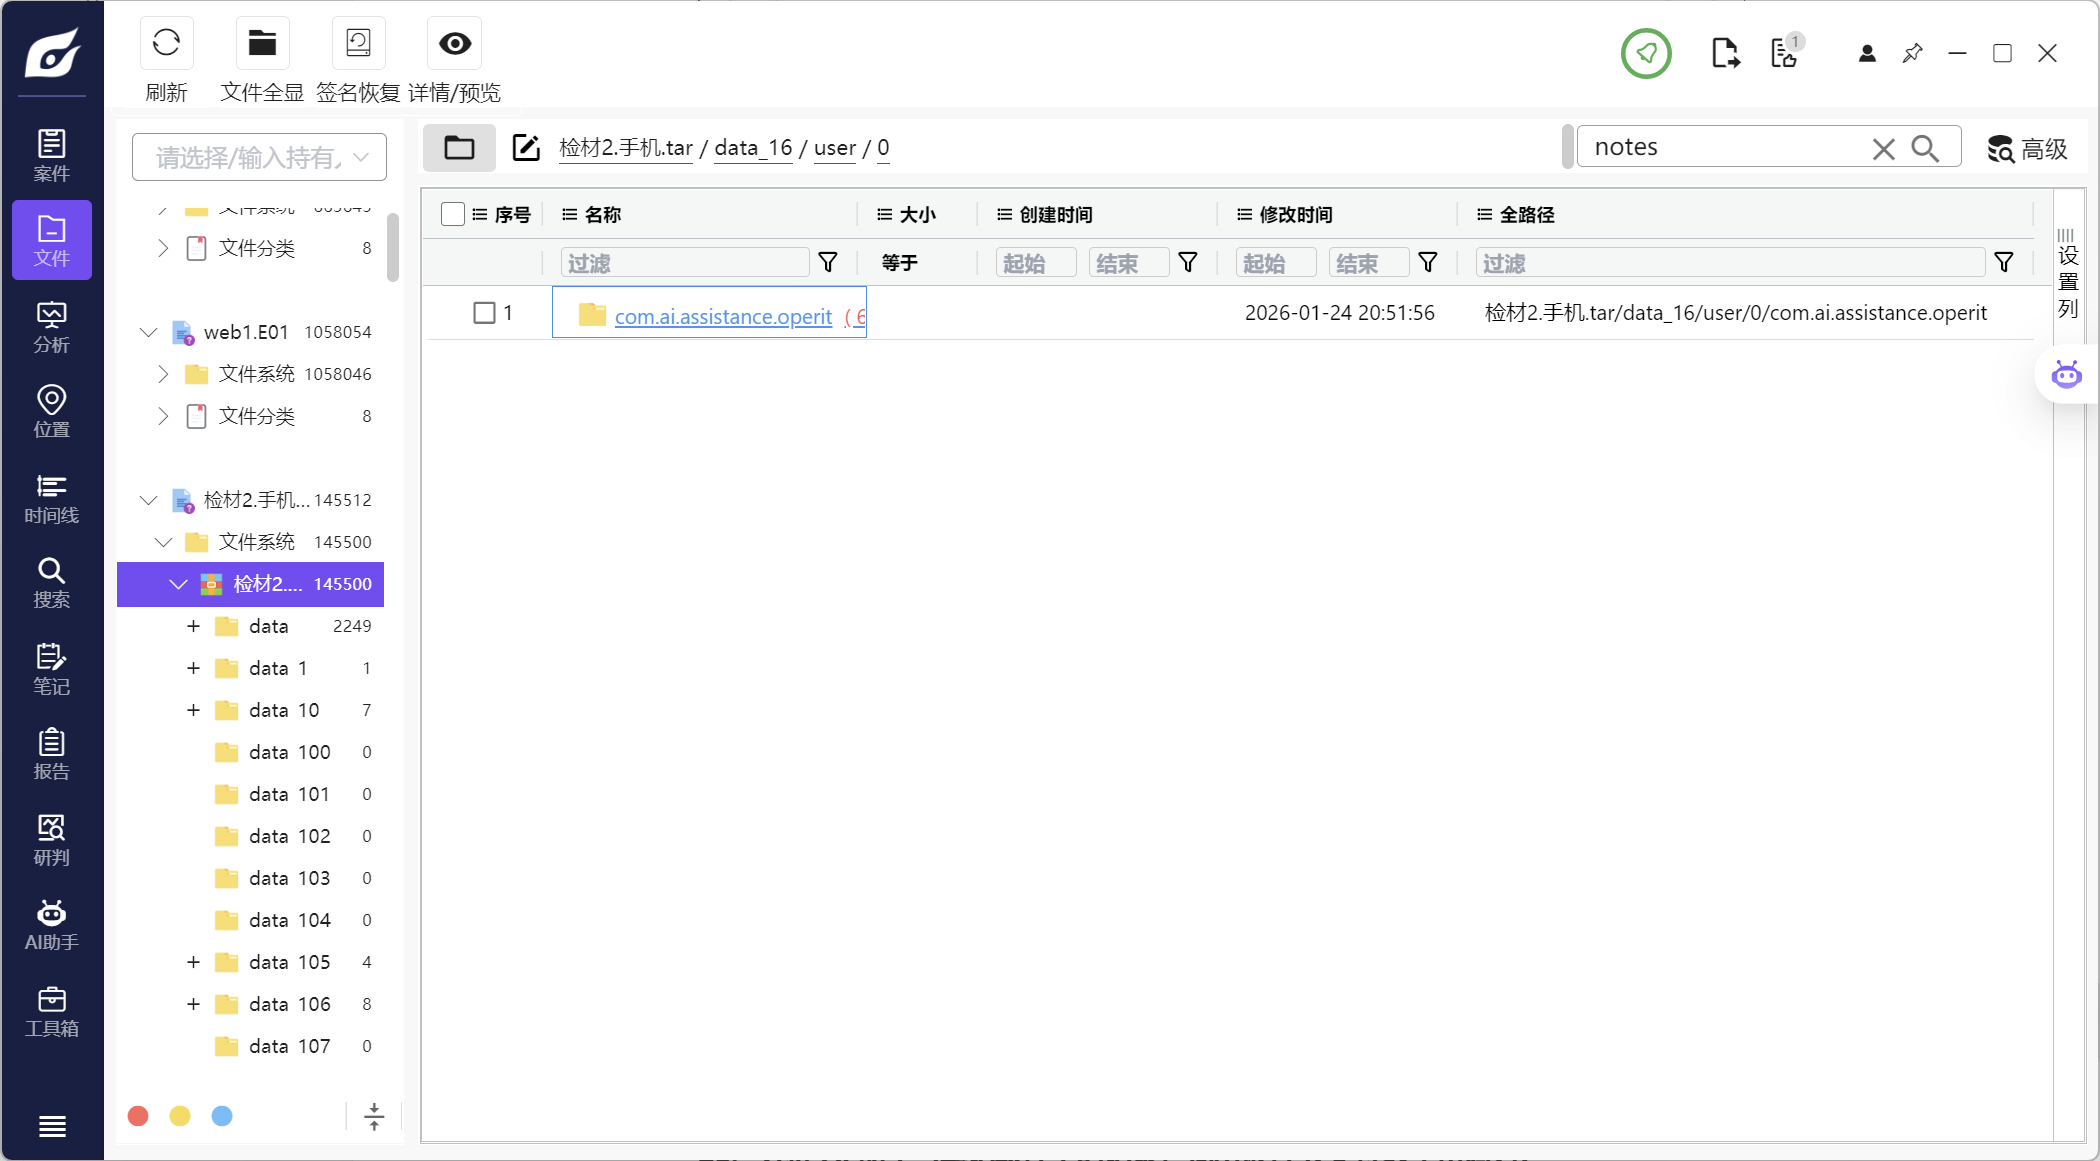Expand the data 105 folder node
The image size is (2100, 1161).
click(x=194, y=962)
